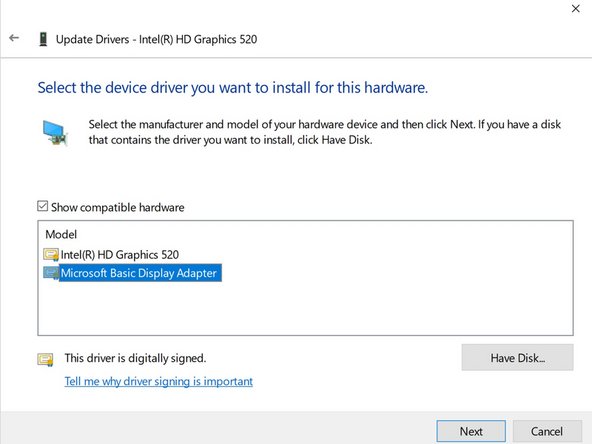This screenshot has height=444, width=592.
Task: Select Microsoft Basic Display Adapter model
Action: pos(139,273)
